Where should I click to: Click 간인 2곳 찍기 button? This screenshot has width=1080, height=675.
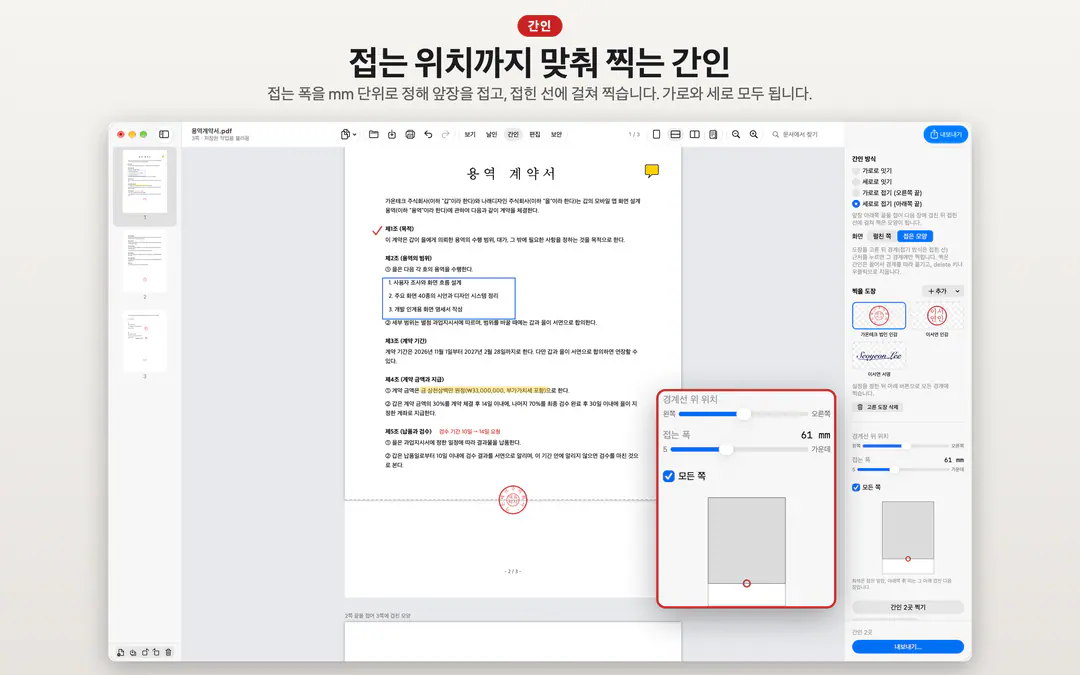(908, 608)
